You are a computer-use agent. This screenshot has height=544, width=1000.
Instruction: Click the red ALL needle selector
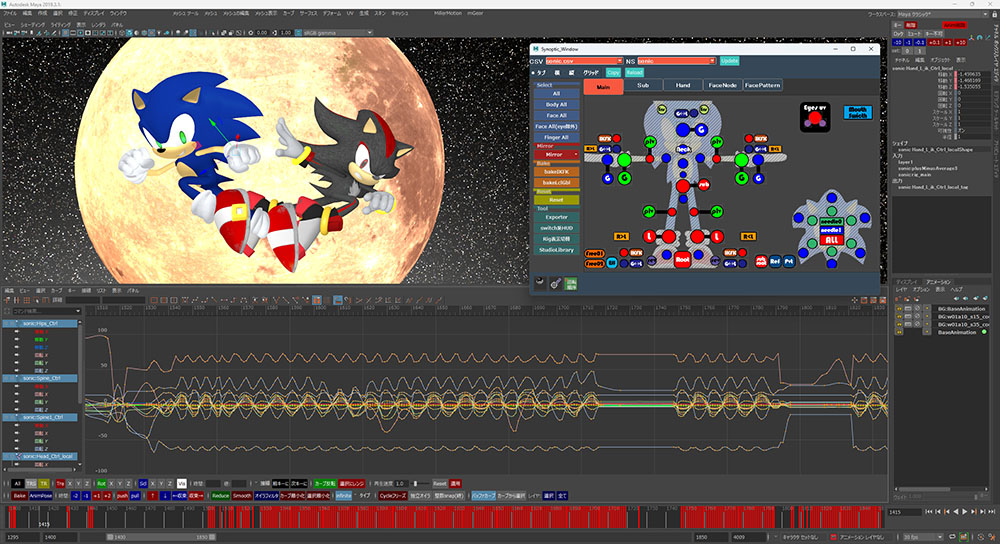(x=830, y=241)
